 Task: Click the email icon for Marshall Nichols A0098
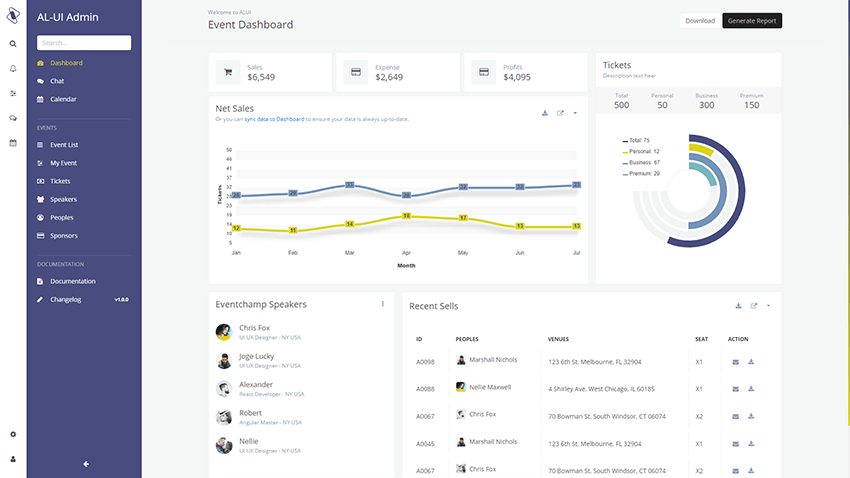(x=736, y=362)
